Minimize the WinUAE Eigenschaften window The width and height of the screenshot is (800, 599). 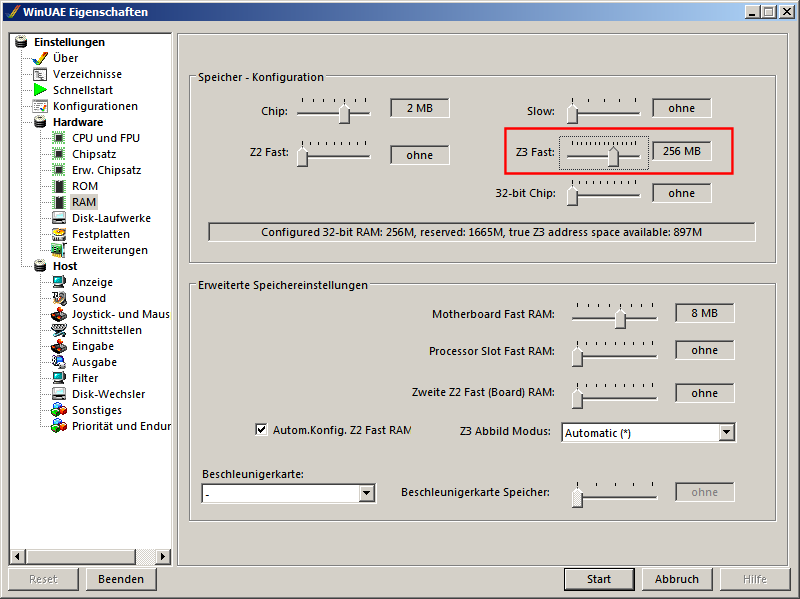(752, 12)
